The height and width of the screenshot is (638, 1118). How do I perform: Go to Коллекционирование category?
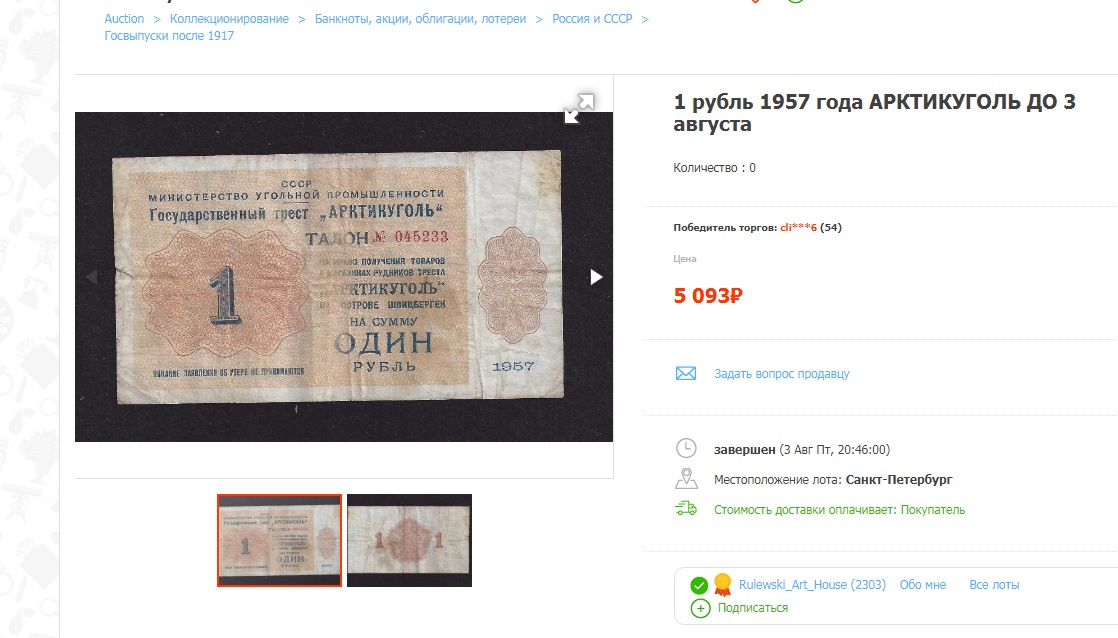(x=229, y=19)
